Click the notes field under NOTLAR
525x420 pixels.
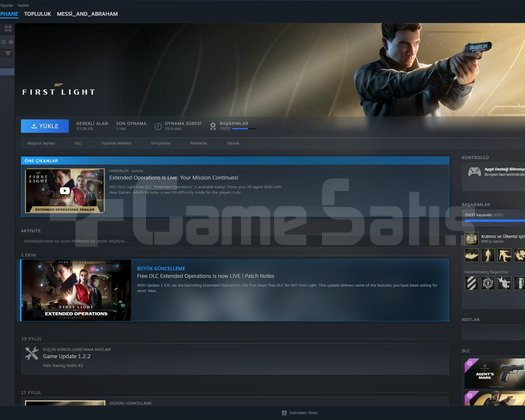pos(494,332)
